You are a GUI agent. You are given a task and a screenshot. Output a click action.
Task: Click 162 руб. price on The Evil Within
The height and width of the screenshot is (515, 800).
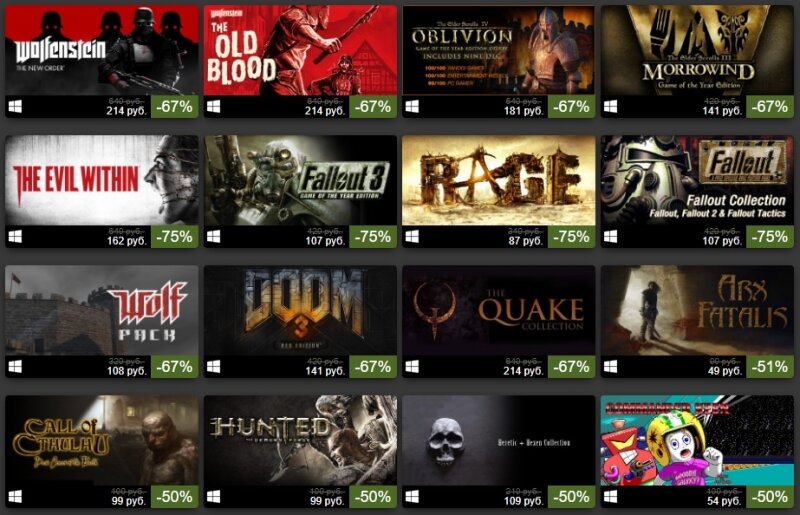point(127,241)
